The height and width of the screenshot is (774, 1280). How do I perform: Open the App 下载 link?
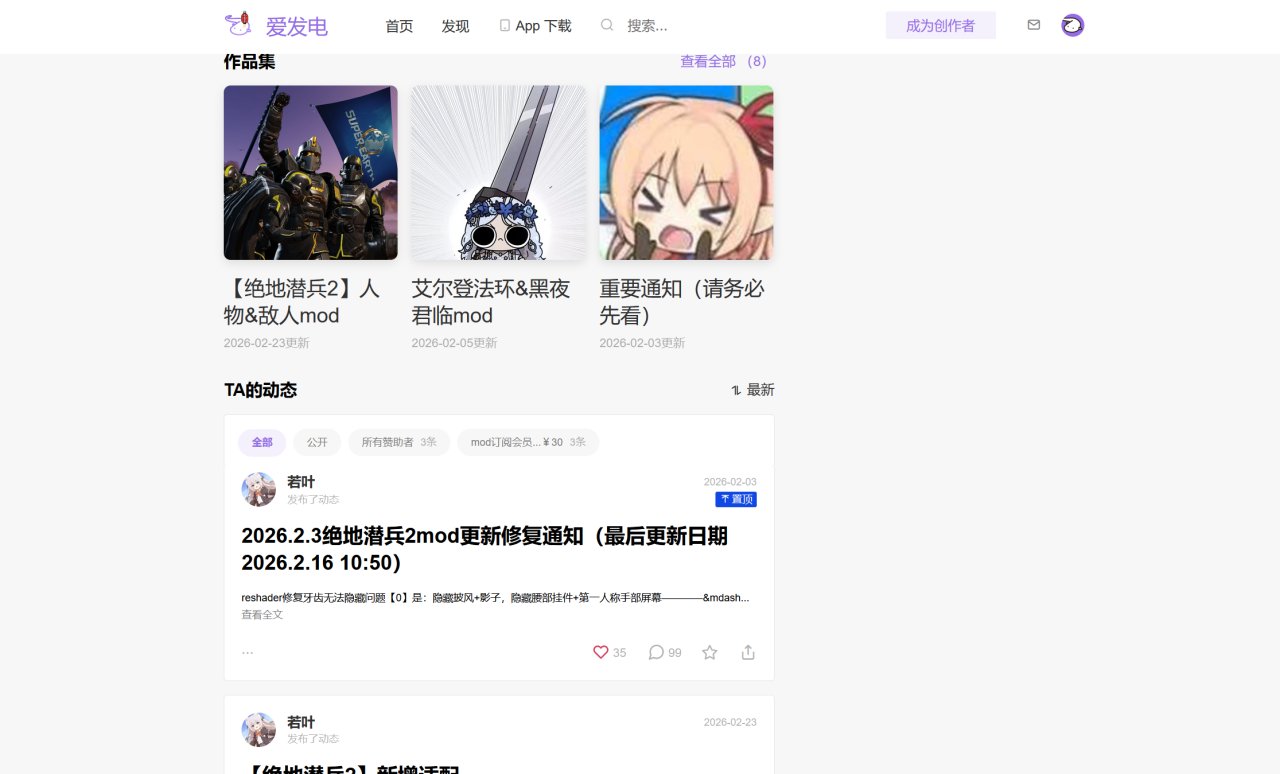(544, 26)
